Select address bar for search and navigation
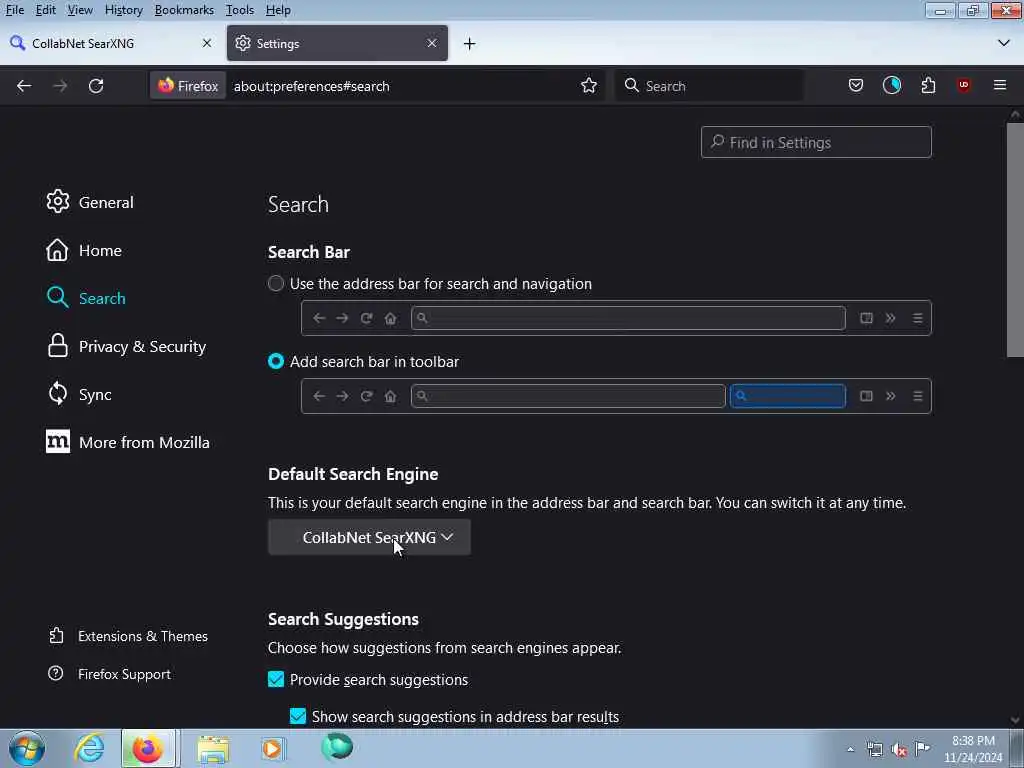1024x768 pixels. (276, 283)
